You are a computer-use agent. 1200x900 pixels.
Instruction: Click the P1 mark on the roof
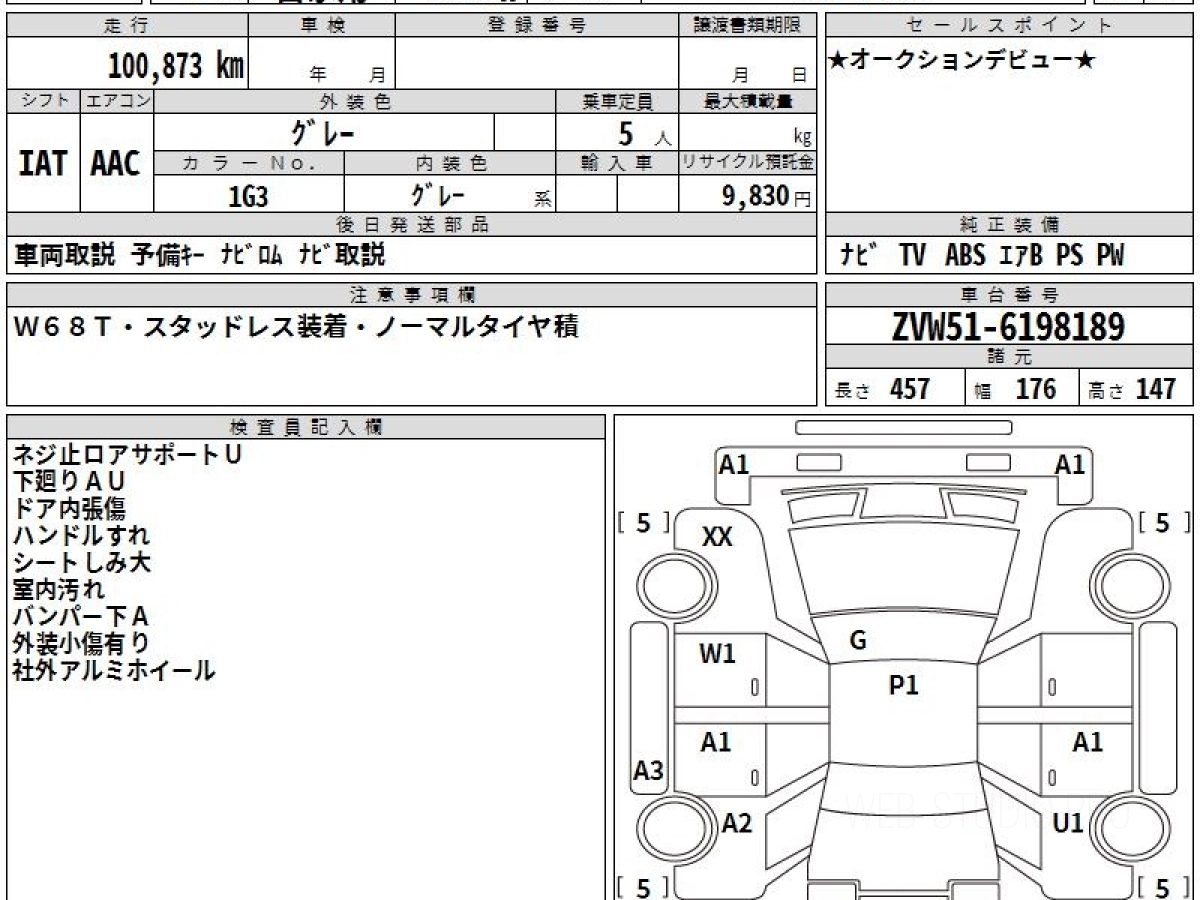[904, 686]
